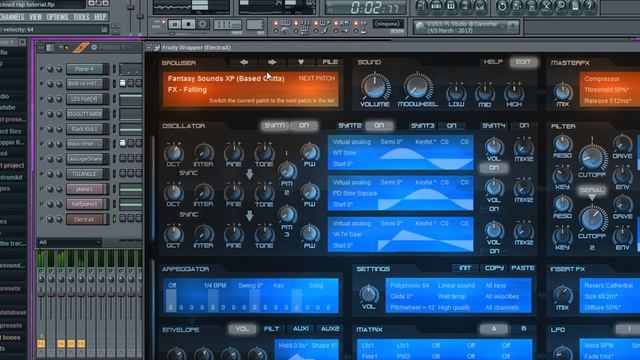This screenshot has height=360, width=640.
Task: Click the settings INIT button
Action: [465, 268]
